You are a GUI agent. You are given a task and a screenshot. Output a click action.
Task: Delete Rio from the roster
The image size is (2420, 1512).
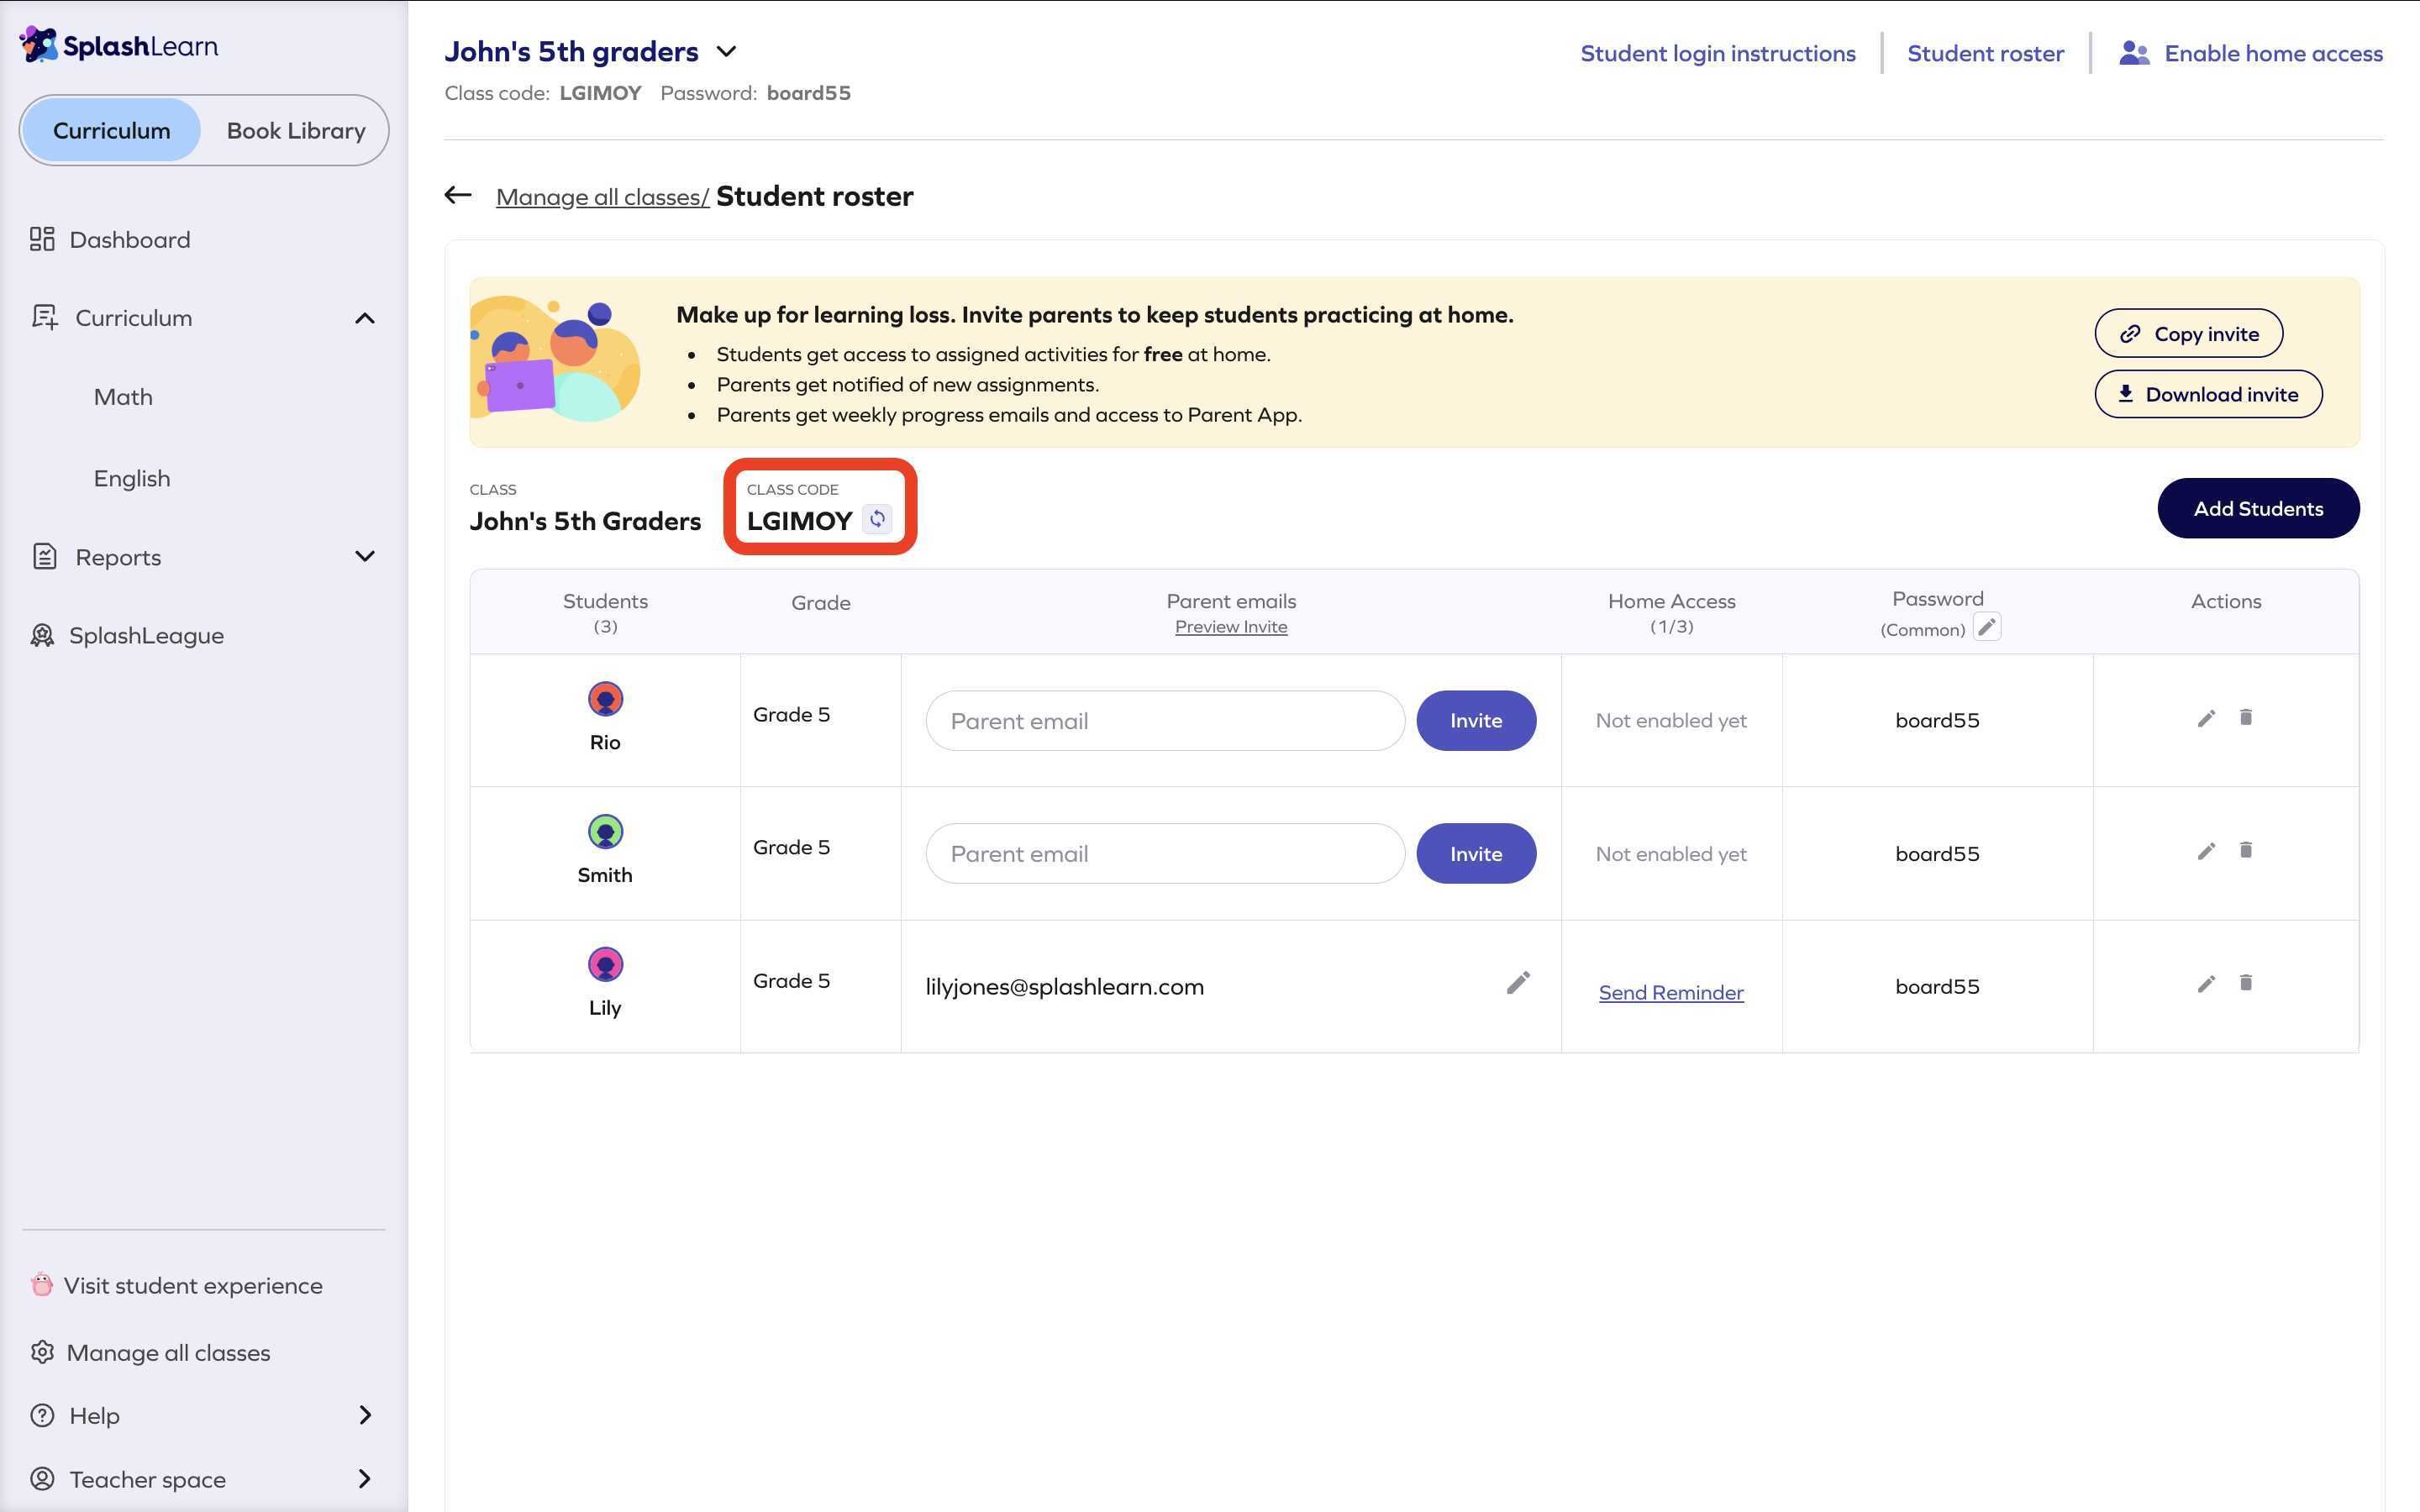point(2246,717)
